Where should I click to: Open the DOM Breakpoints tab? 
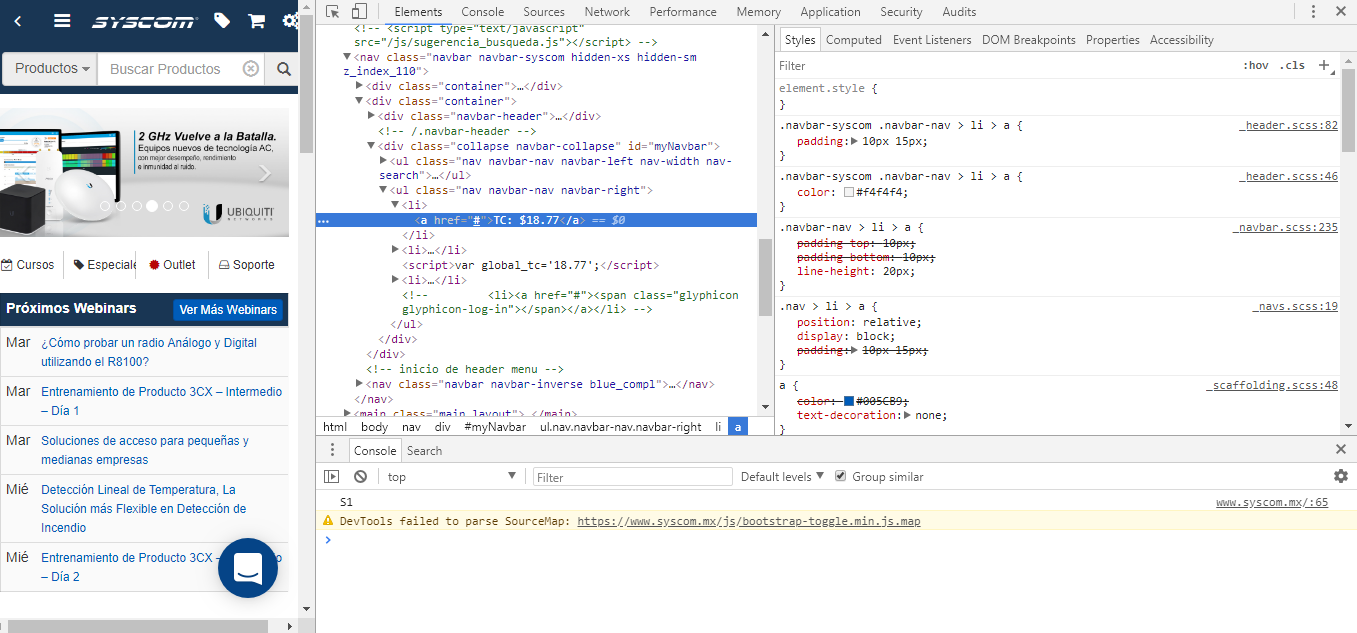tap(1029, 40)
